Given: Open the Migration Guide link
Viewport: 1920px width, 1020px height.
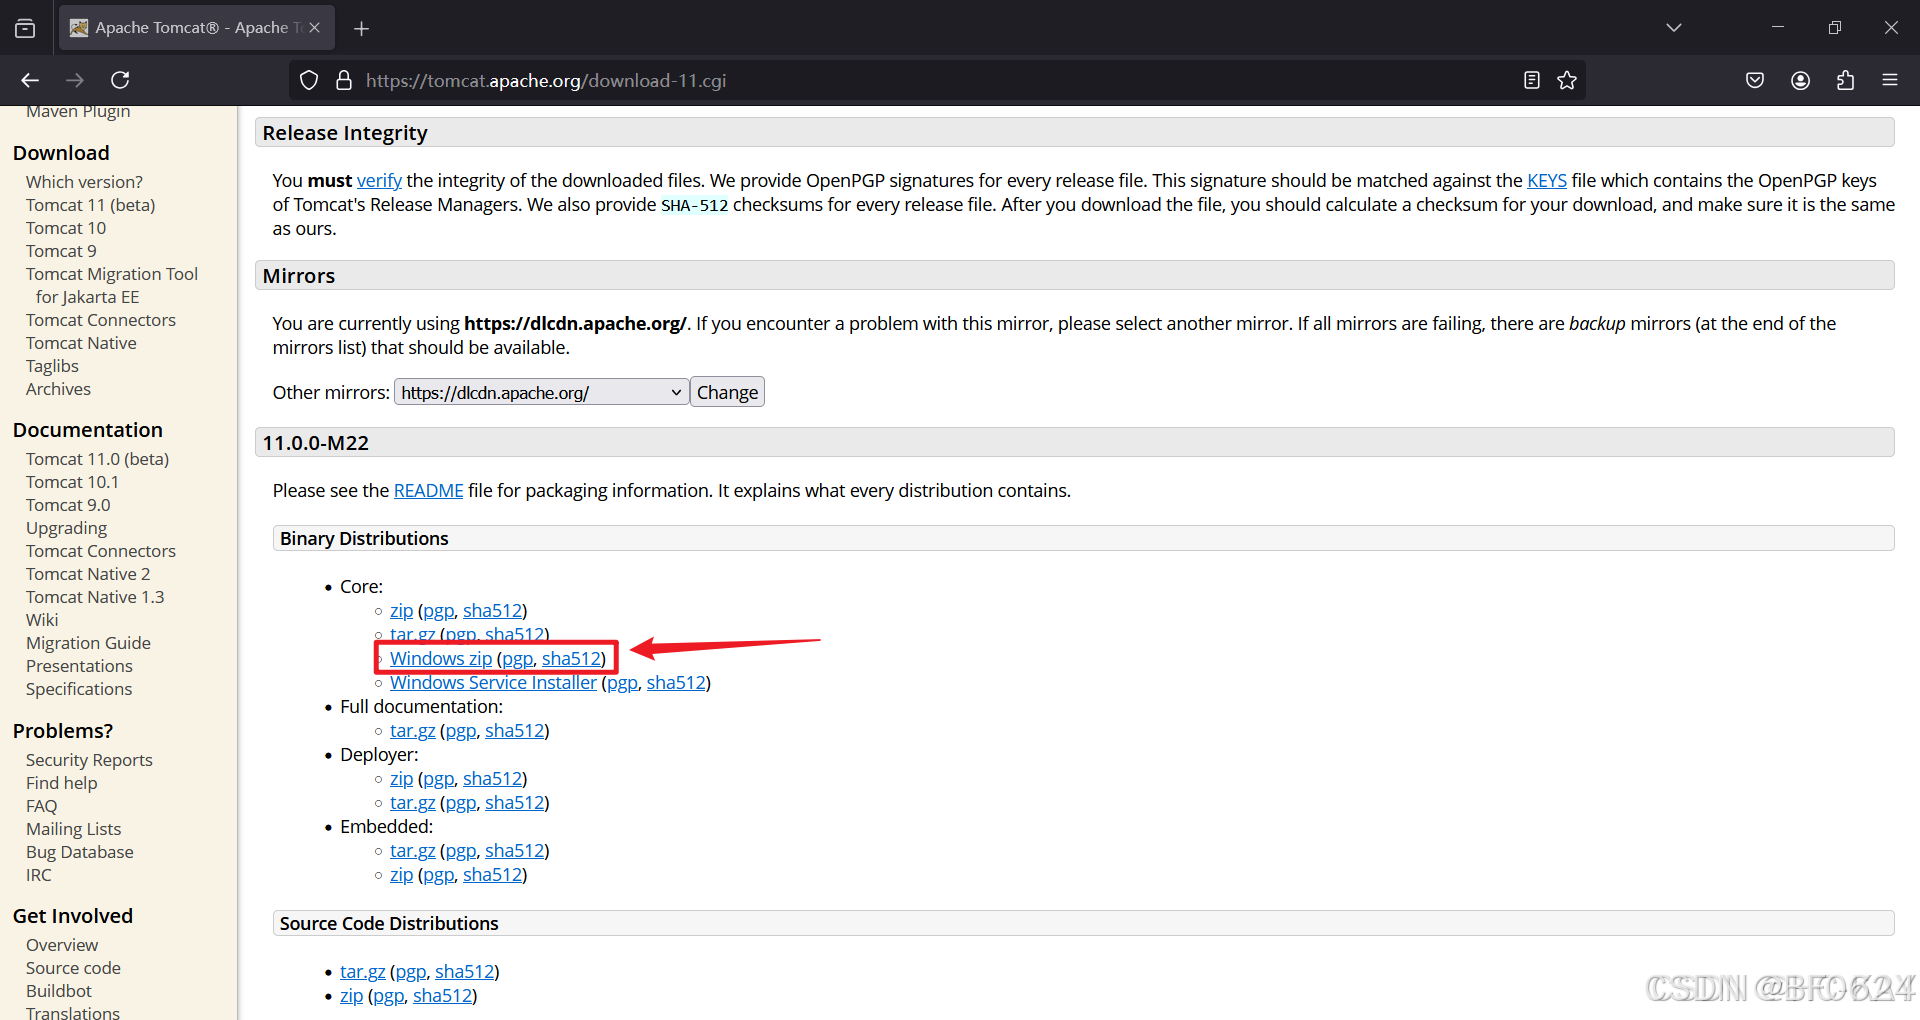Looking at the screenshot, I should pos(88,643).
